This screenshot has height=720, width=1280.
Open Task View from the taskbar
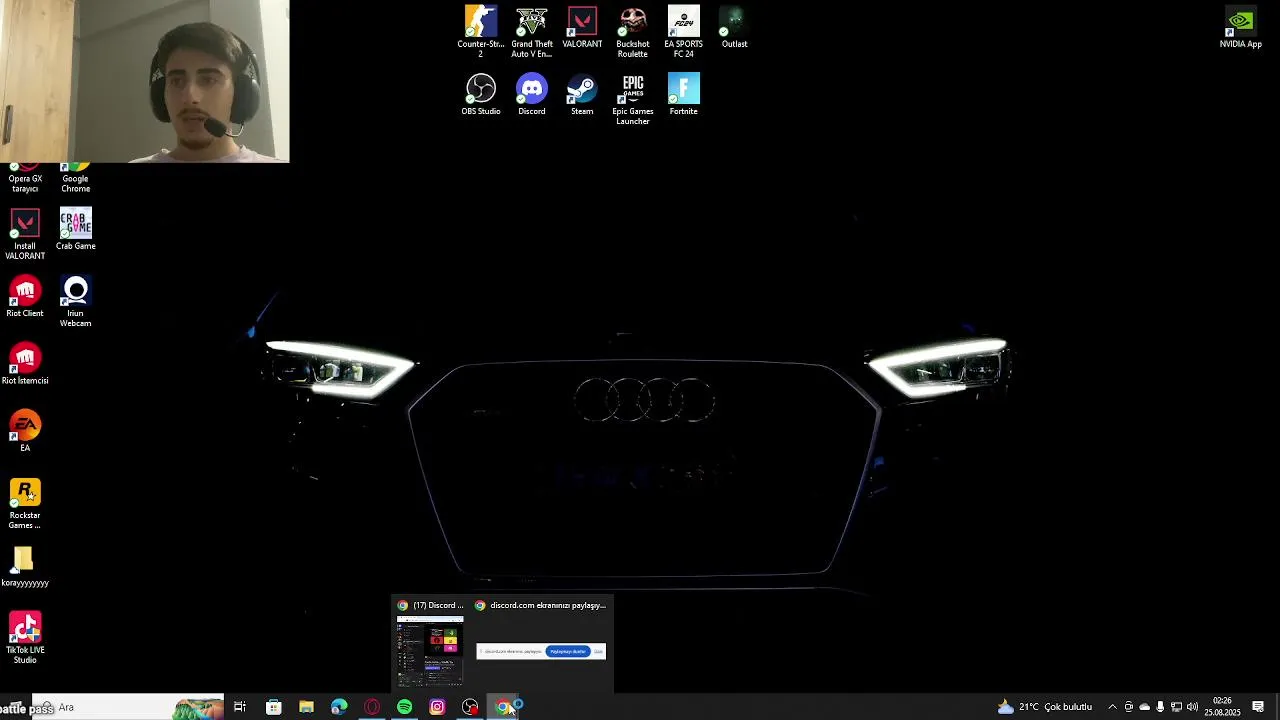(240, 707)
